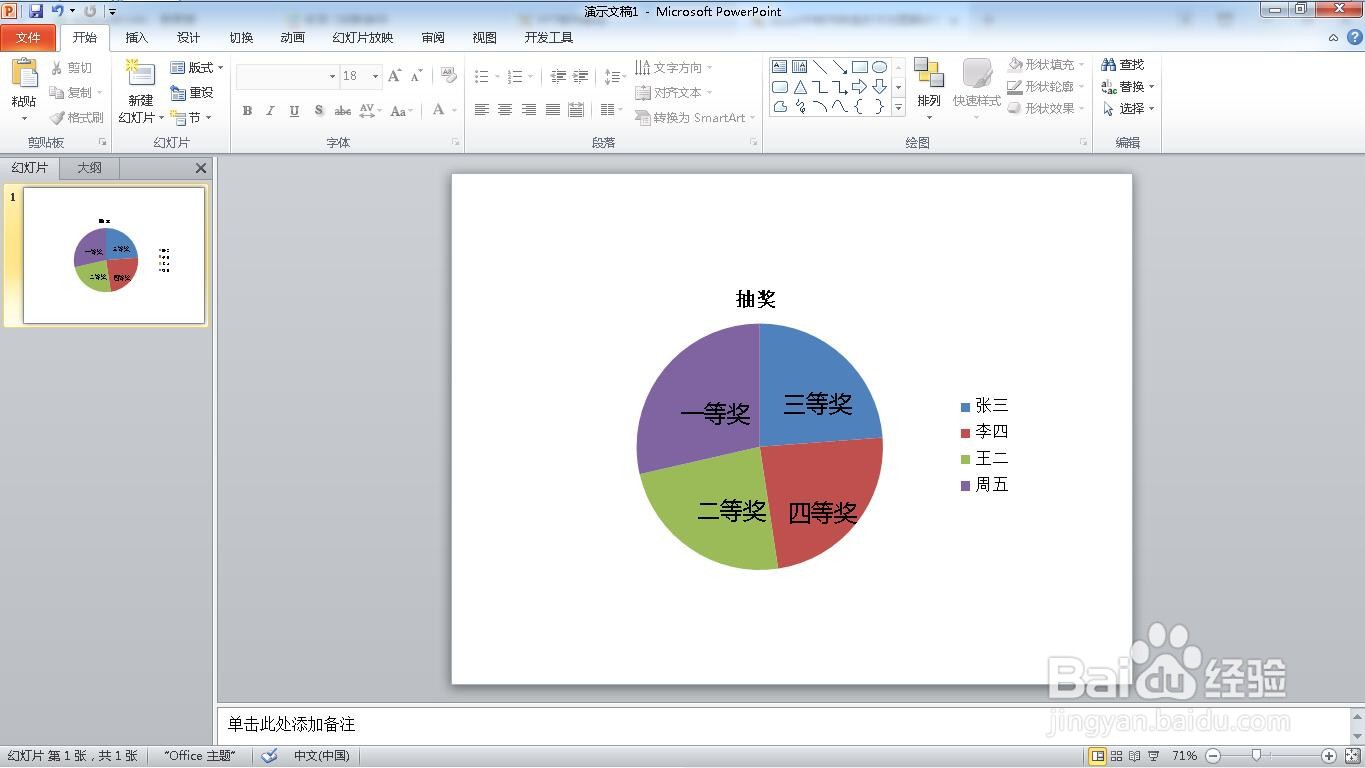Fit slide to current window icon

(x=1353, y=756)
